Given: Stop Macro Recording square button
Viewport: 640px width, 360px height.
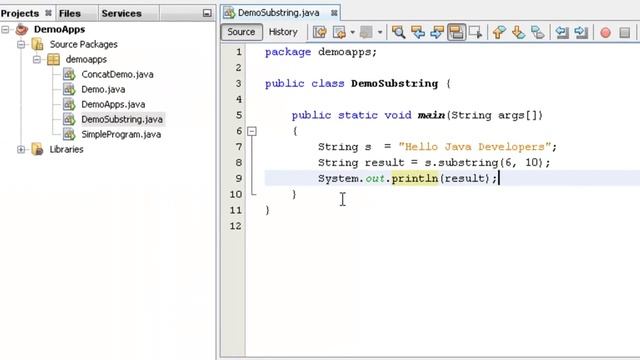Looking at the screenshot, I should pyautogui.click(x=624, y=33).
